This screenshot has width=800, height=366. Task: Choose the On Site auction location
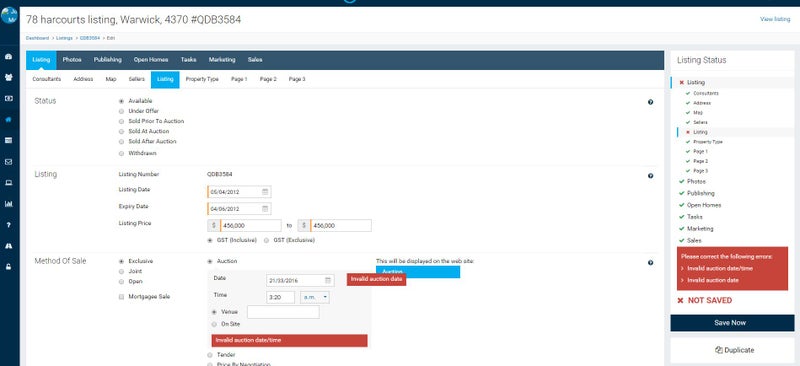point(214,324)
